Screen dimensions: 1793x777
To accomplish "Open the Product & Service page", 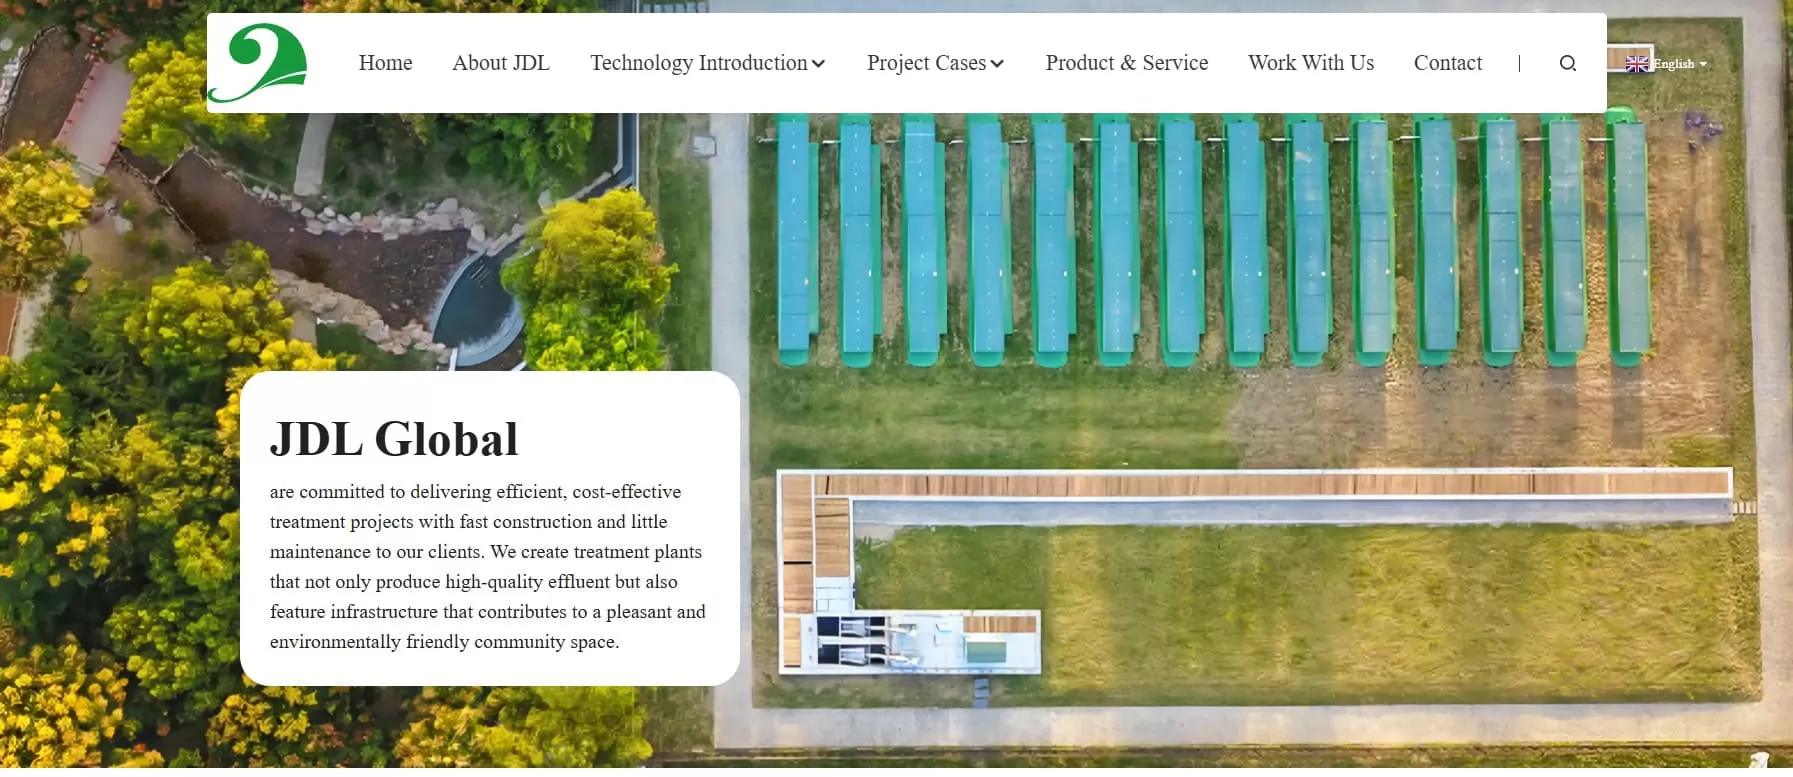I will pos(1127,63).
